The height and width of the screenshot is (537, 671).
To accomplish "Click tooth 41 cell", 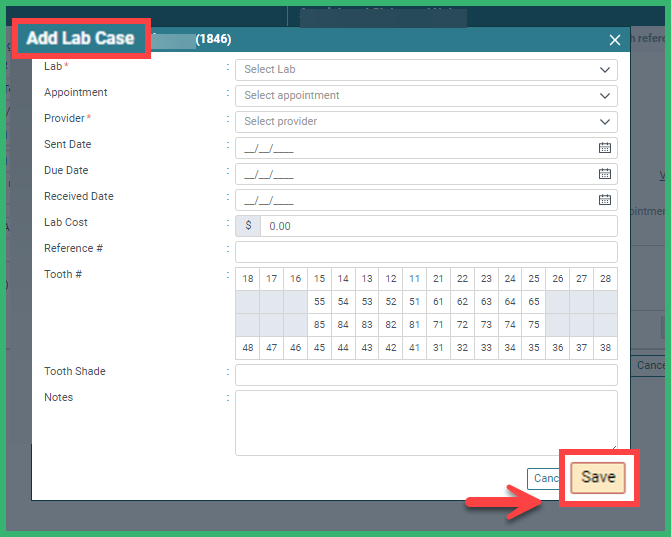I will pyautogui.click(x=414, y=348).
